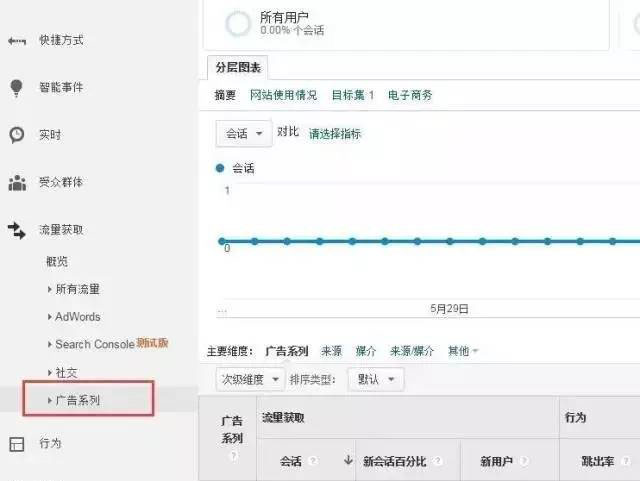
Task: Click the 快捷方式 shortcuts icon in sidebar
Action: [x=16, y=41]
